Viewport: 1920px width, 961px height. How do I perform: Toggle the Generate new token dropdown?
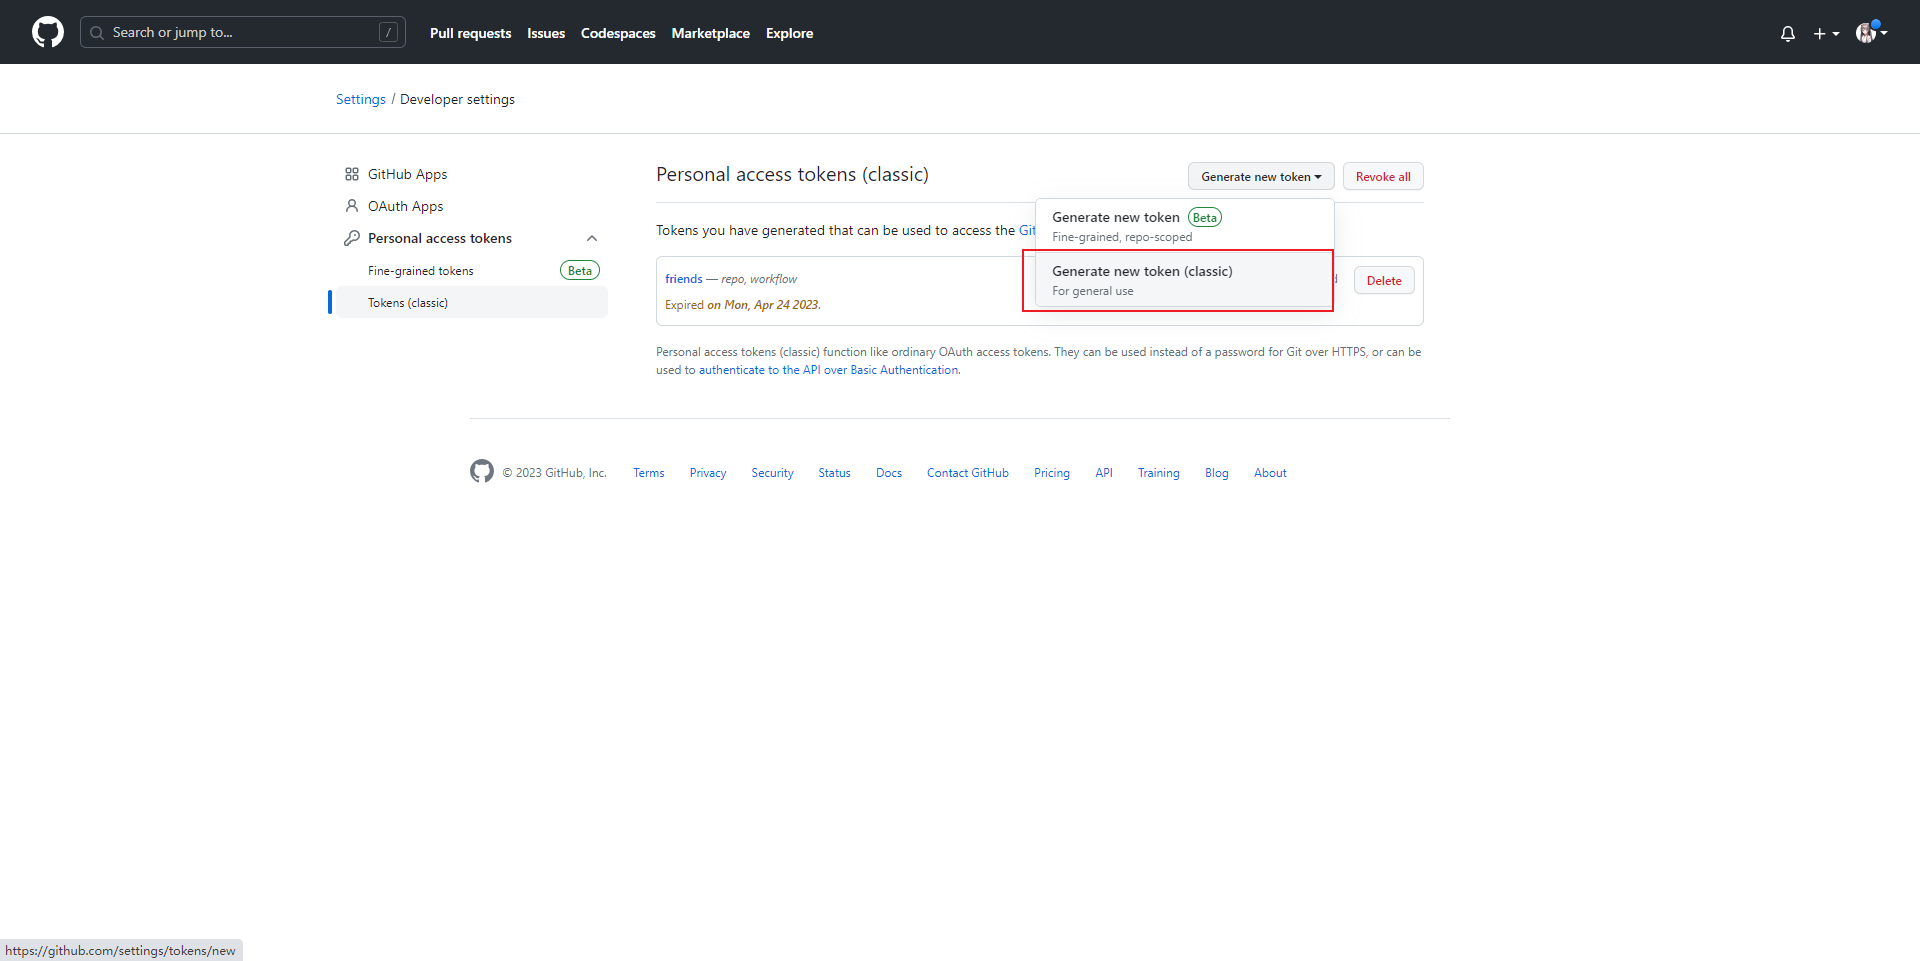click(x=1261, y=177)
